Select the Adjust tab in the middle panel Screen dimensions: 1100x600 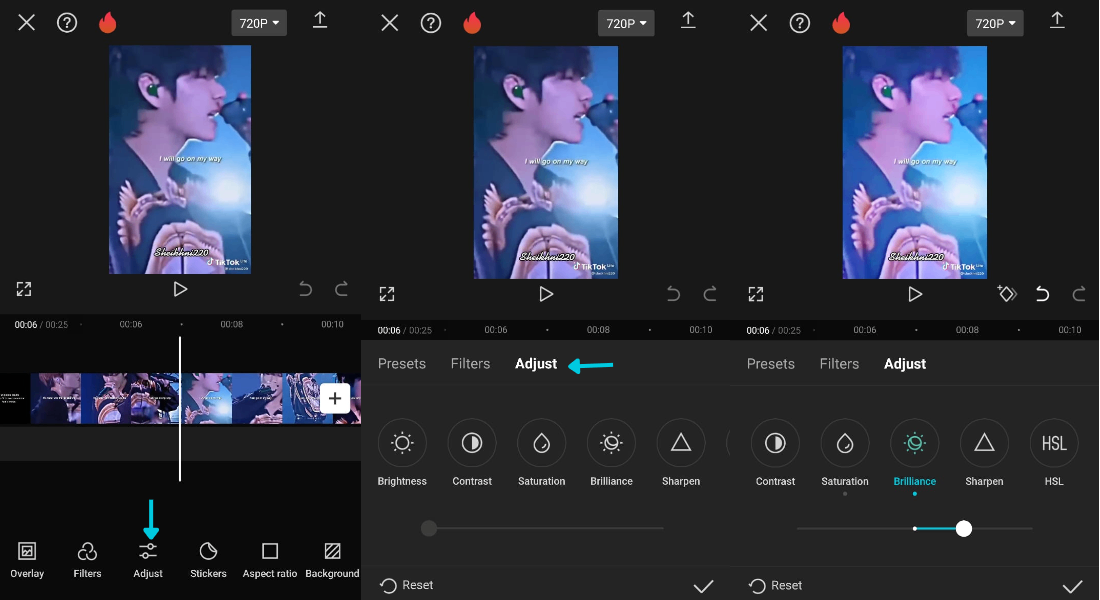[x=536, y=364]
